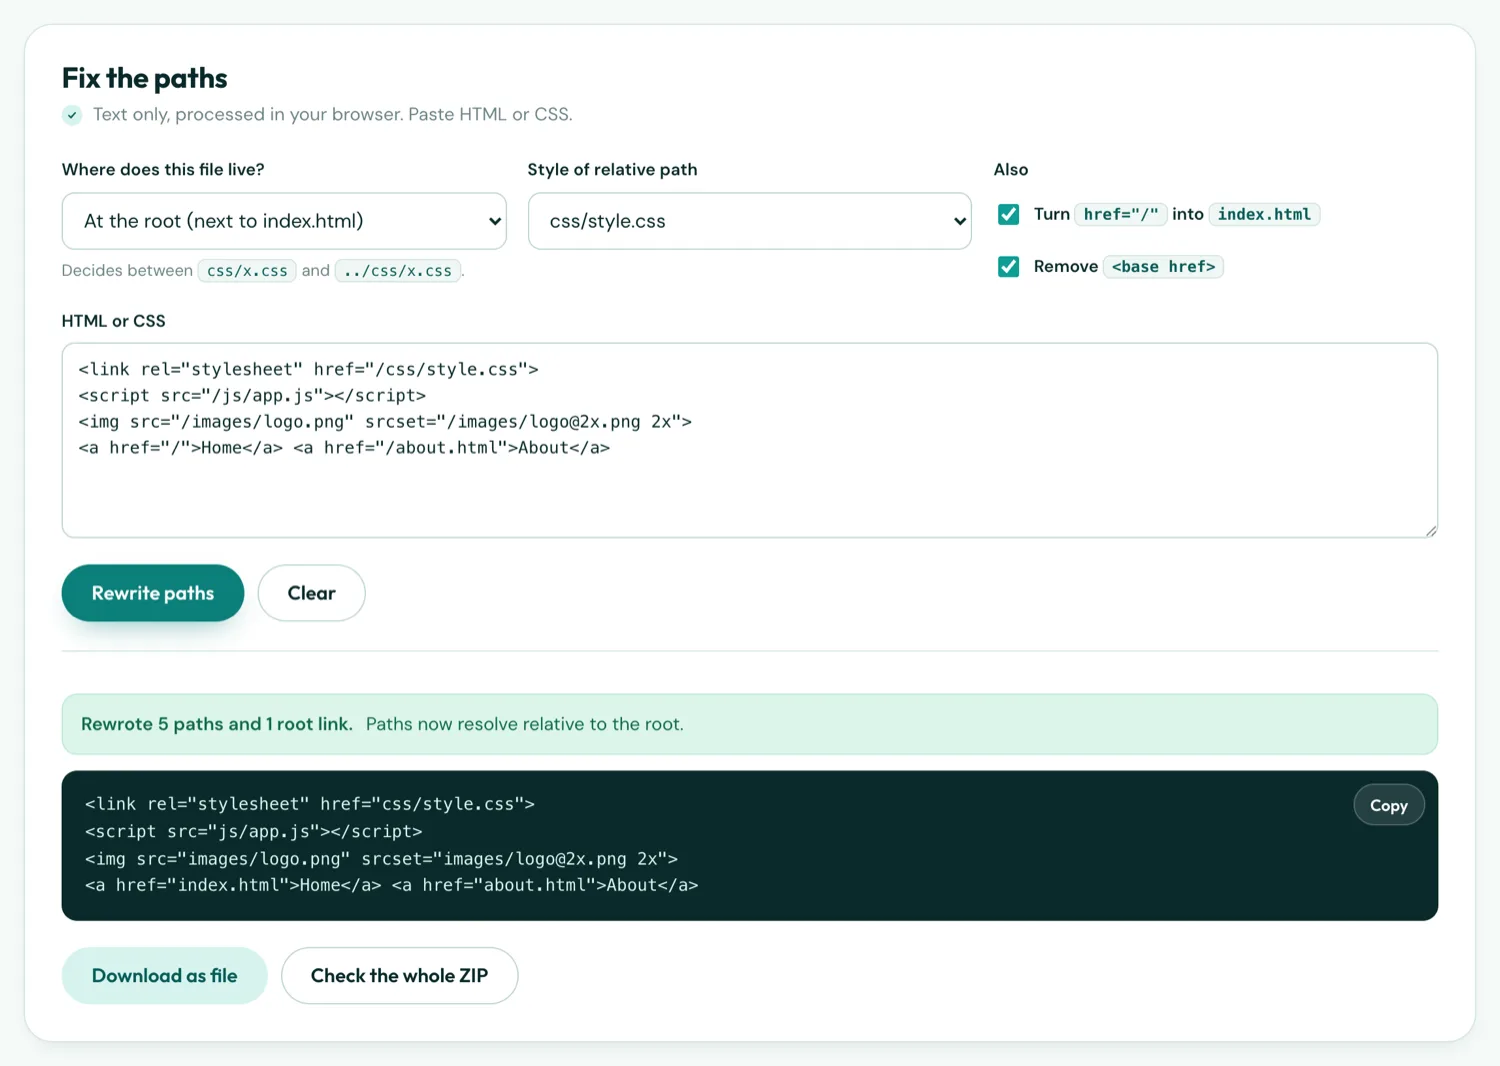This screenshot has width=1500, height=1066.
Task: Click the 'Style of relative path' label
Action: (x=613, y=170)
